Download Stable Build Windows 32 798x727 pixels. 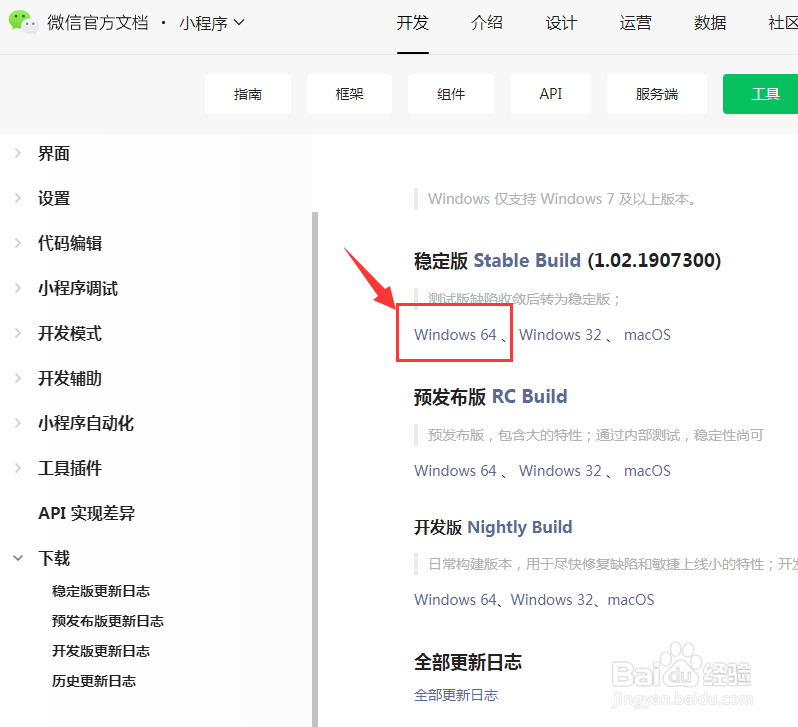(560, 334)
